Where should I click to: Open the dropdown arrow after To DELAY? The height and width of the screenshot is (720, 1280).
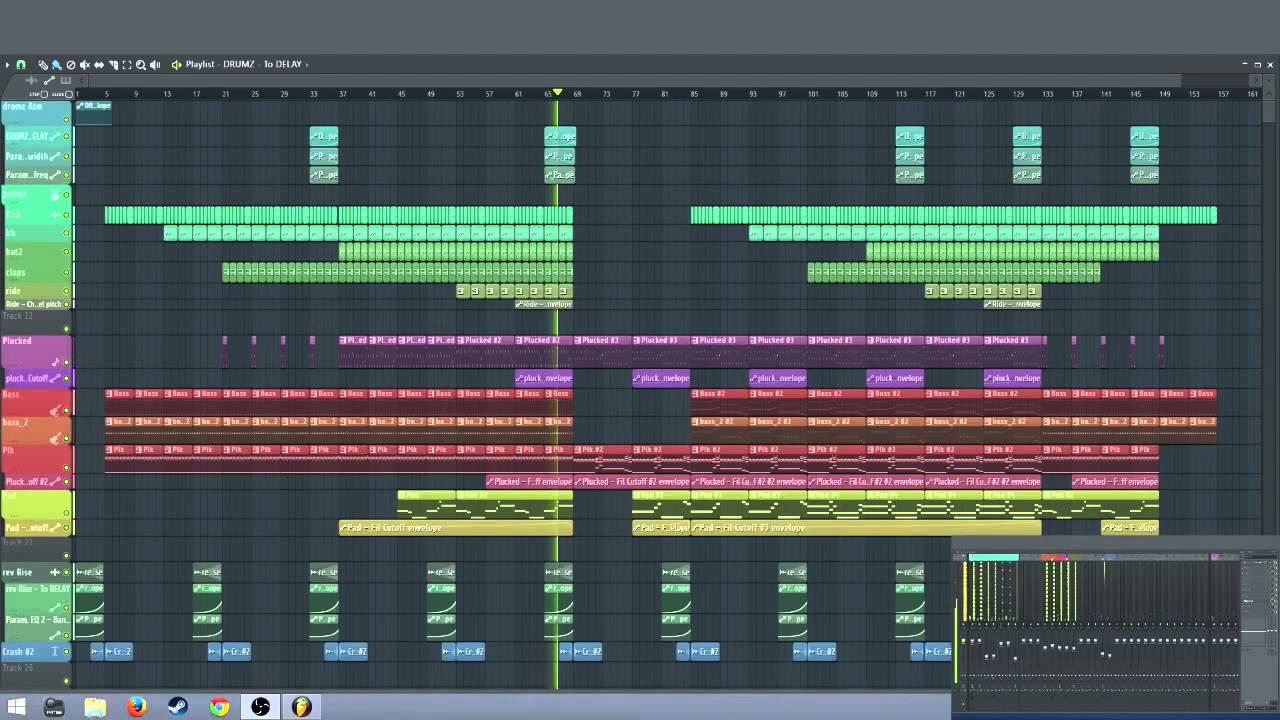click(306, 65)
